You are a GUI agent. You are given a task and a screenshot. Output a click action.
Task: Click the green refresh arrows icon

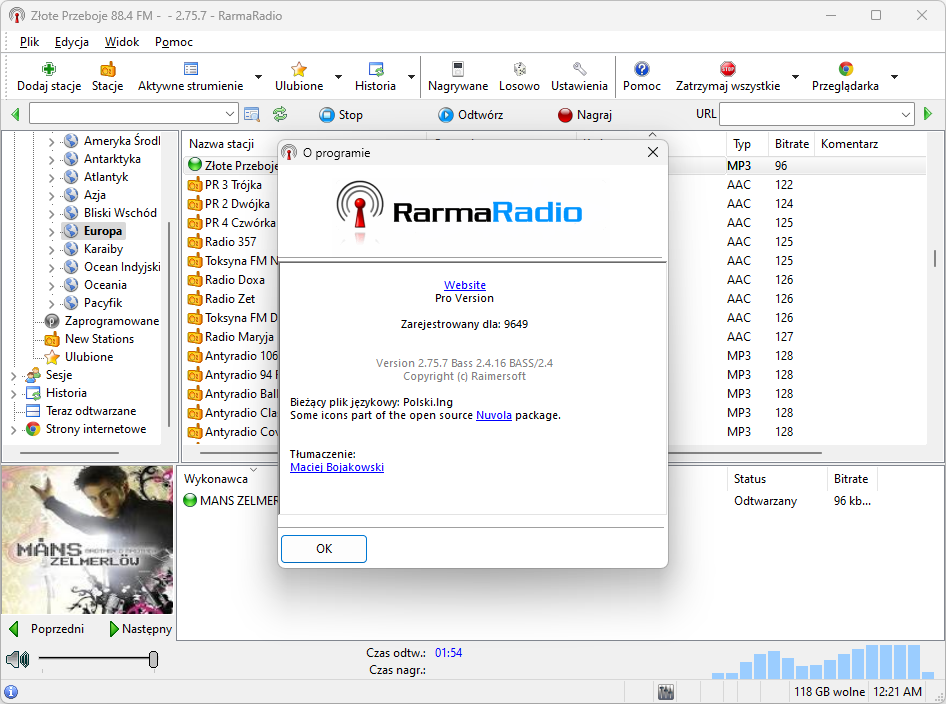(x=279, y=114)
